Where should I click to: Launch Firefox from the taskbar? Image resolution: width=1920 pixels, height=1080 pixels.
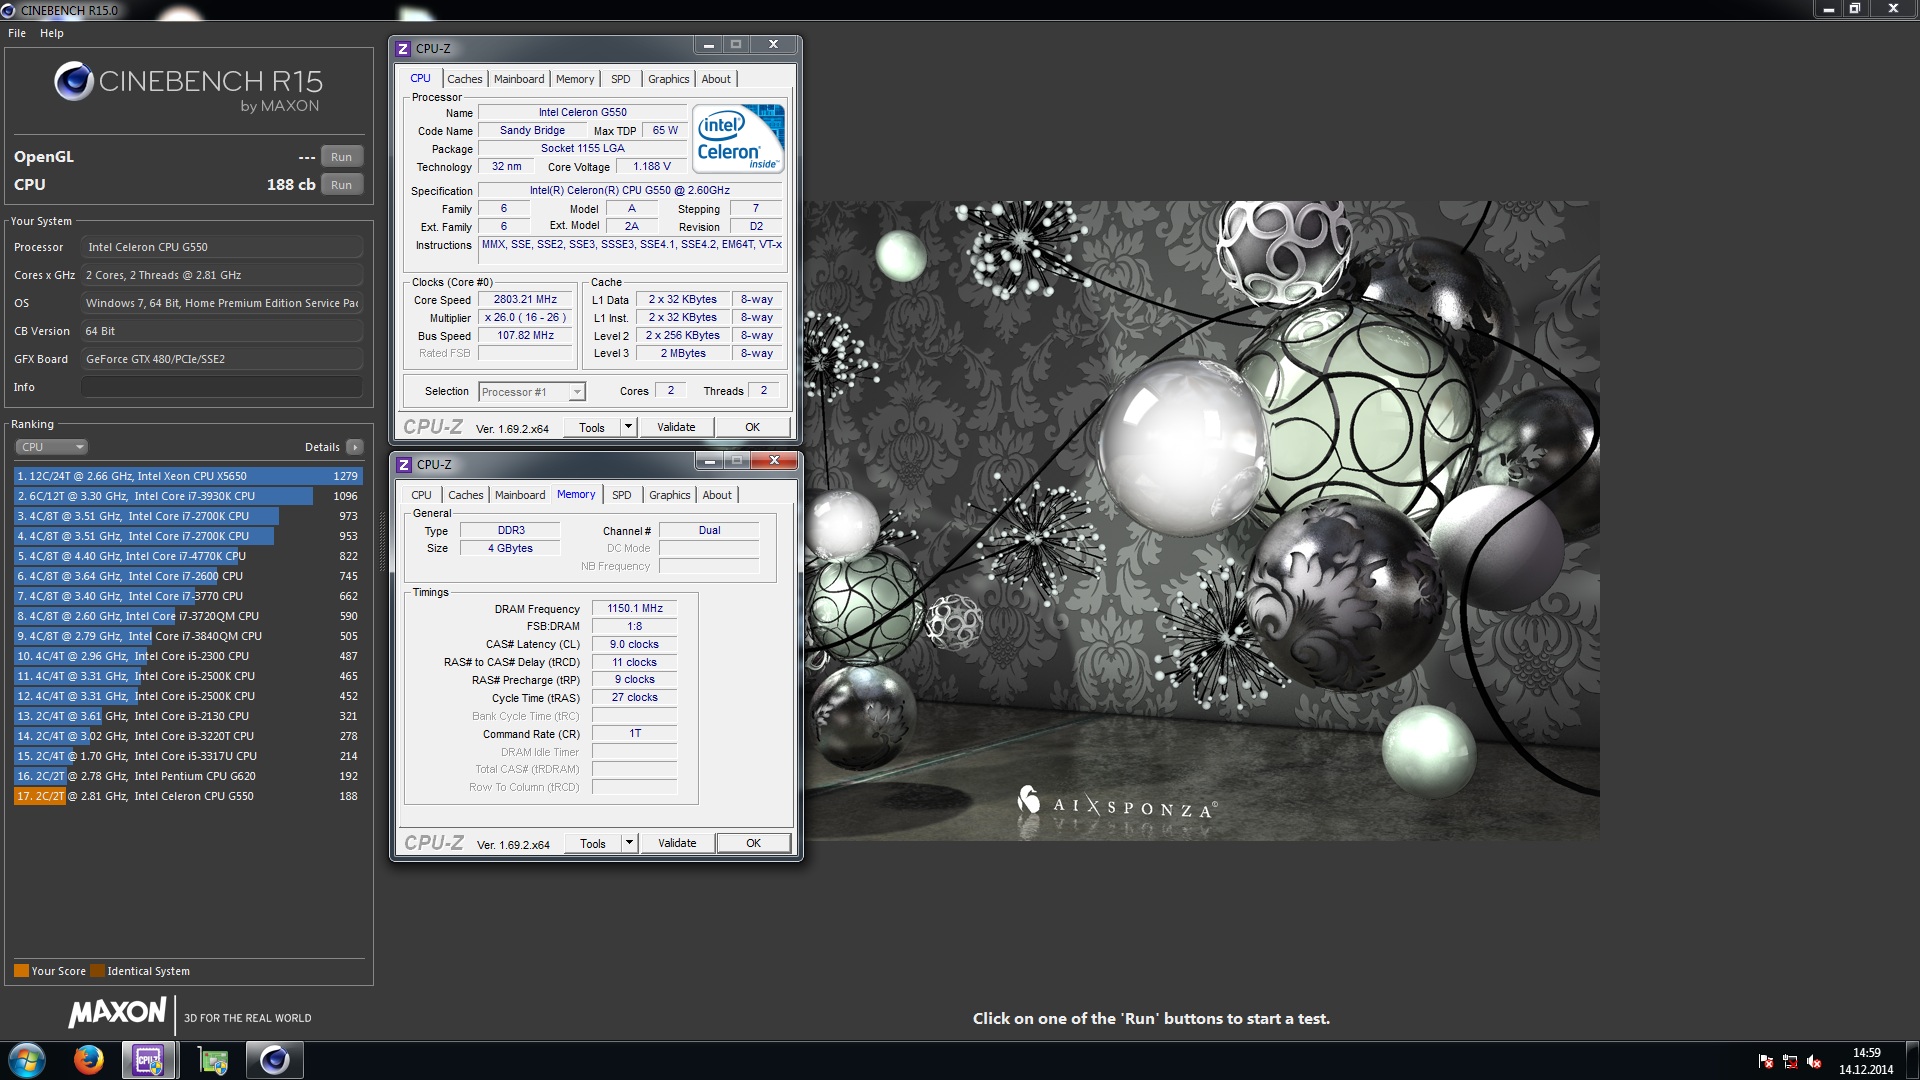coord(88,1060)
